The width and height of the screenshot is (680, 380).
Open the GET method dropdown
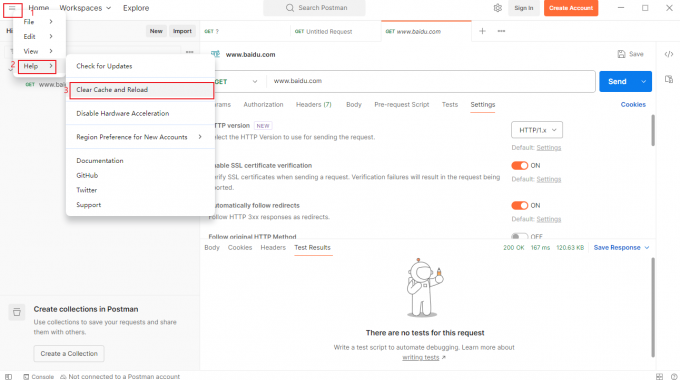point(236,82)
